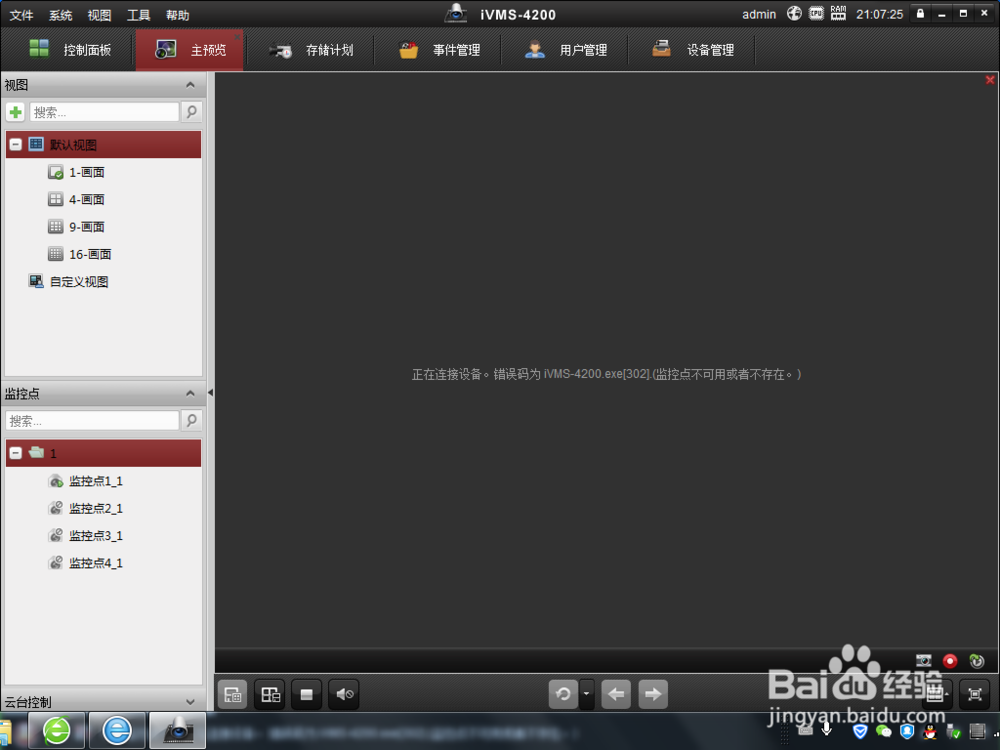Collapse the 视图 panel with its chevron
The height and width of the screenshot is (750, 1000).
click(x=190, y=85)
